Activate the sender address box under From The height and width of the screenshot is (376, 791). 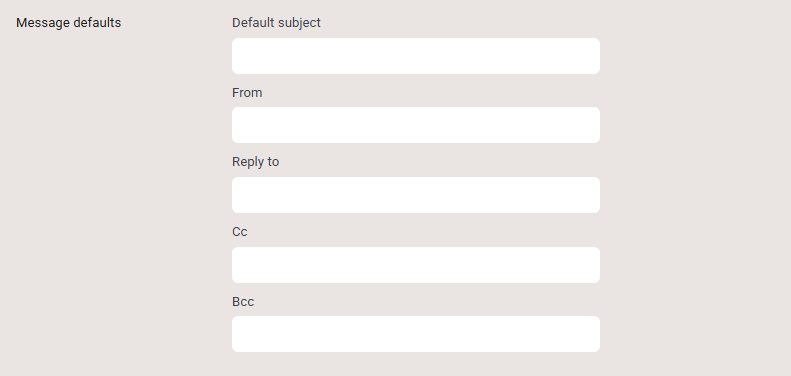[x=416, y=125]
